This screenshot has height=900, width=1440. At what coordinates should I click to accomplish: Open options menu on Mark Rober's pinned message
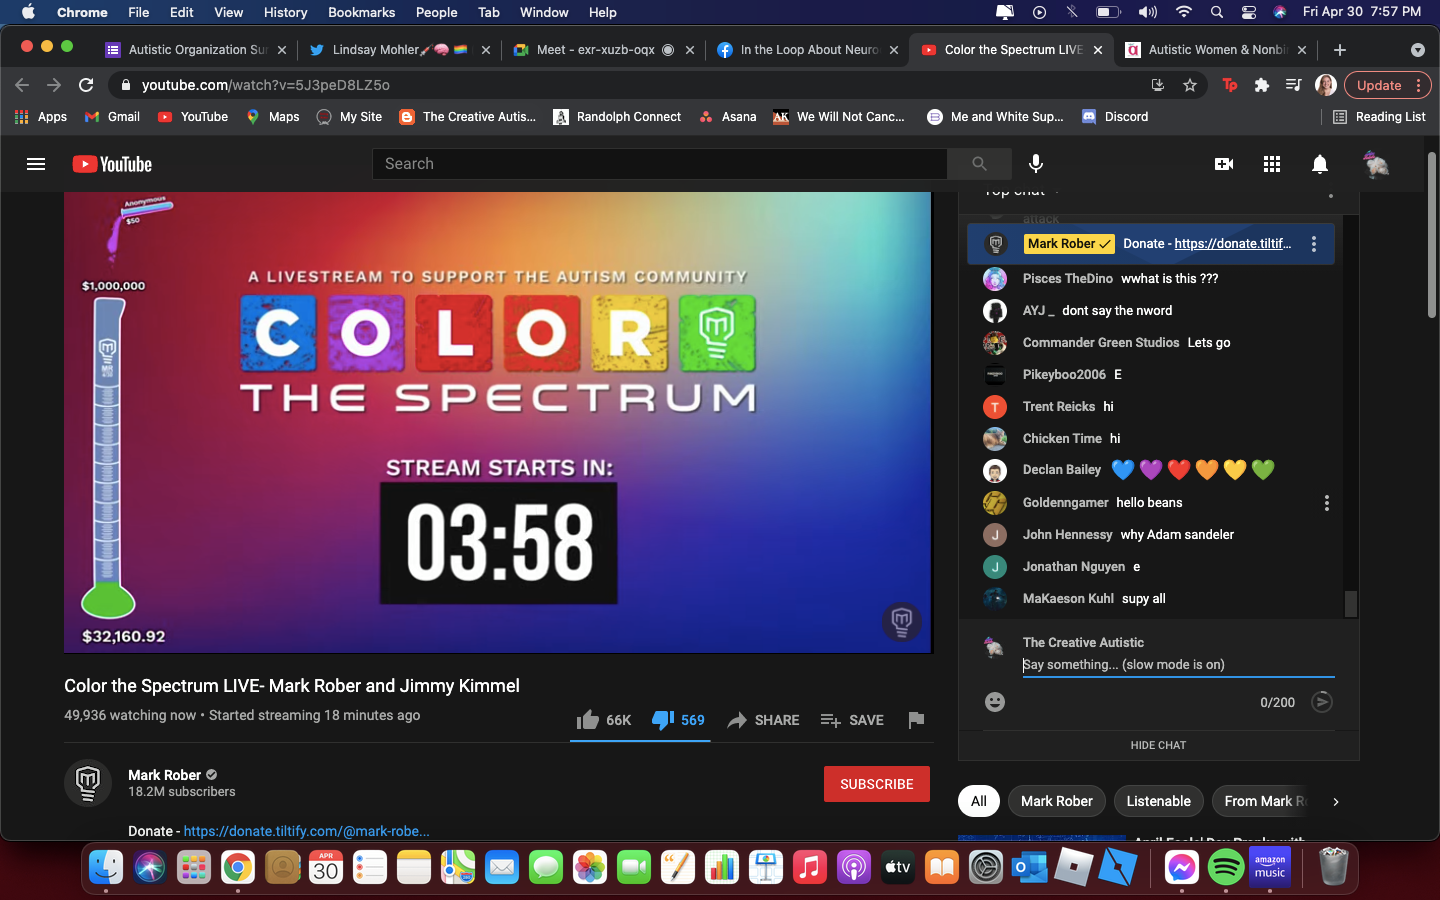[1313, 244]
